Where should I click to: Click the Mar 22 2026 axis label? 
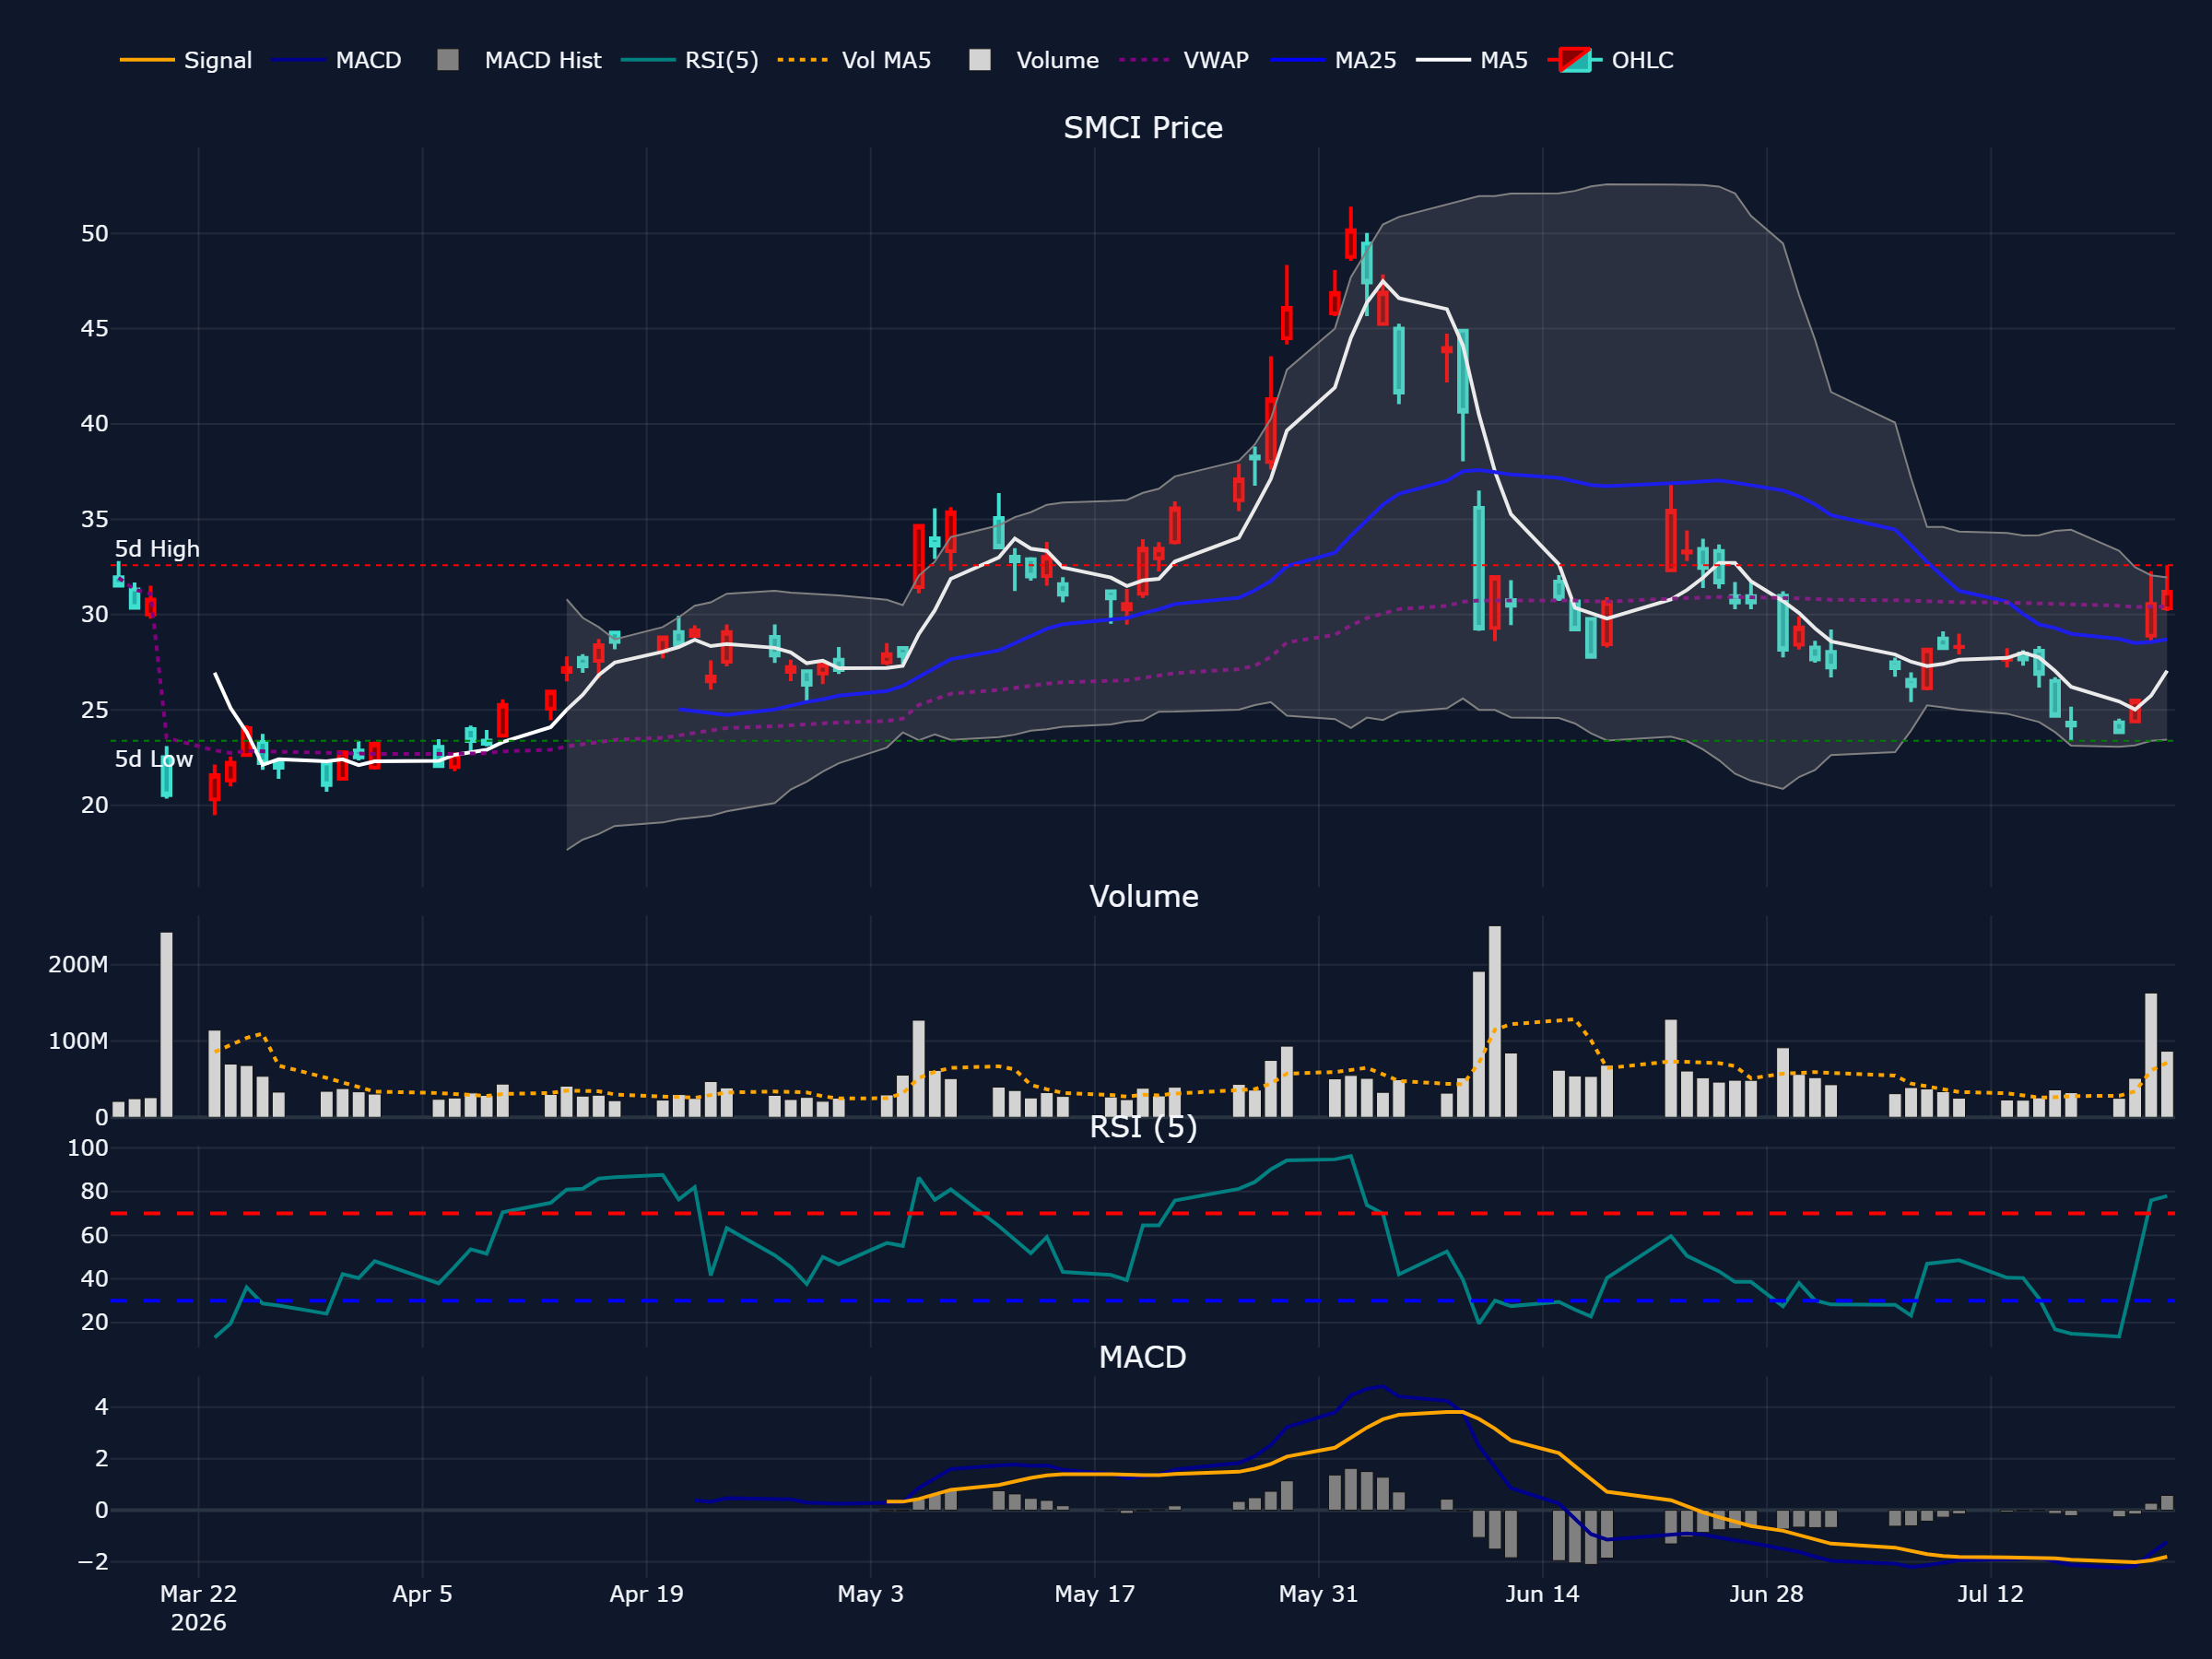[x=198, y=1608]
